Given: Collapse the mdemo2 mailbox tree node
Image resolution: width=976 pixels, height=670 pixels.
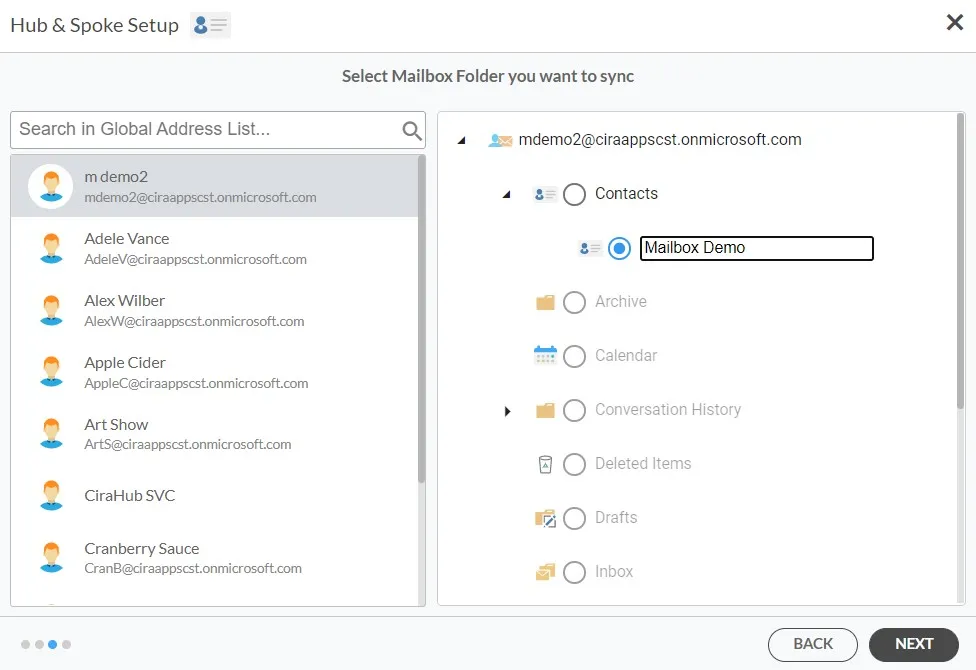Looking at the screenshot, I should (x=462, y=141).
